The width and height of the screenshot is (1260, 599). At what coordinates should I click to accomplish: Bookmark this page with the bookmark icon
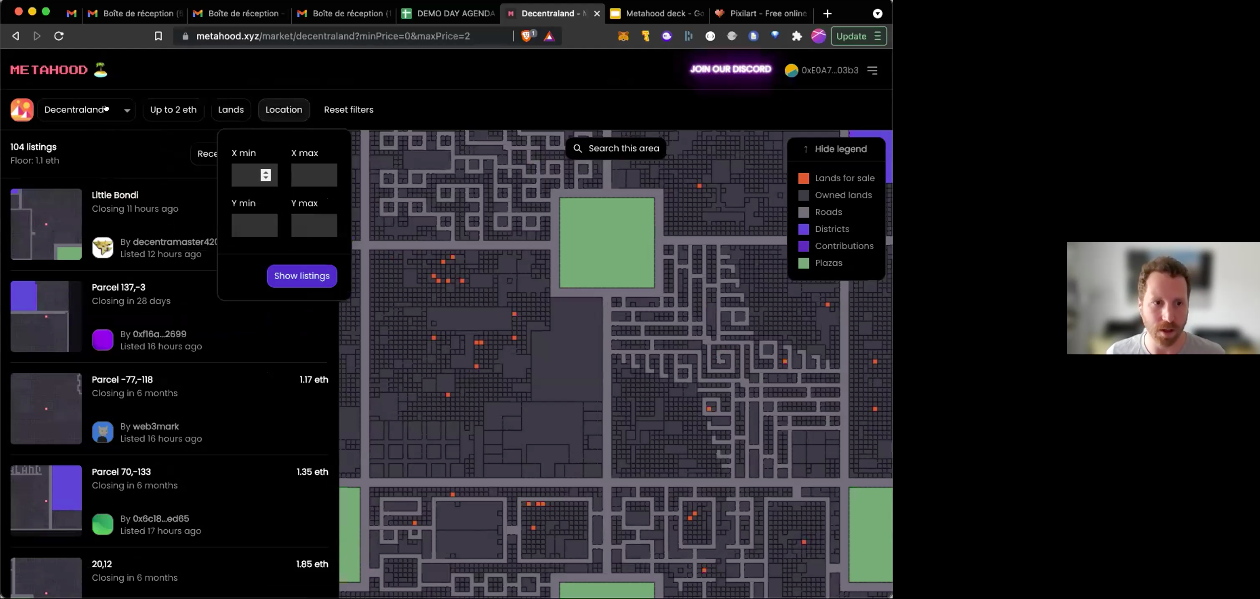158,36
